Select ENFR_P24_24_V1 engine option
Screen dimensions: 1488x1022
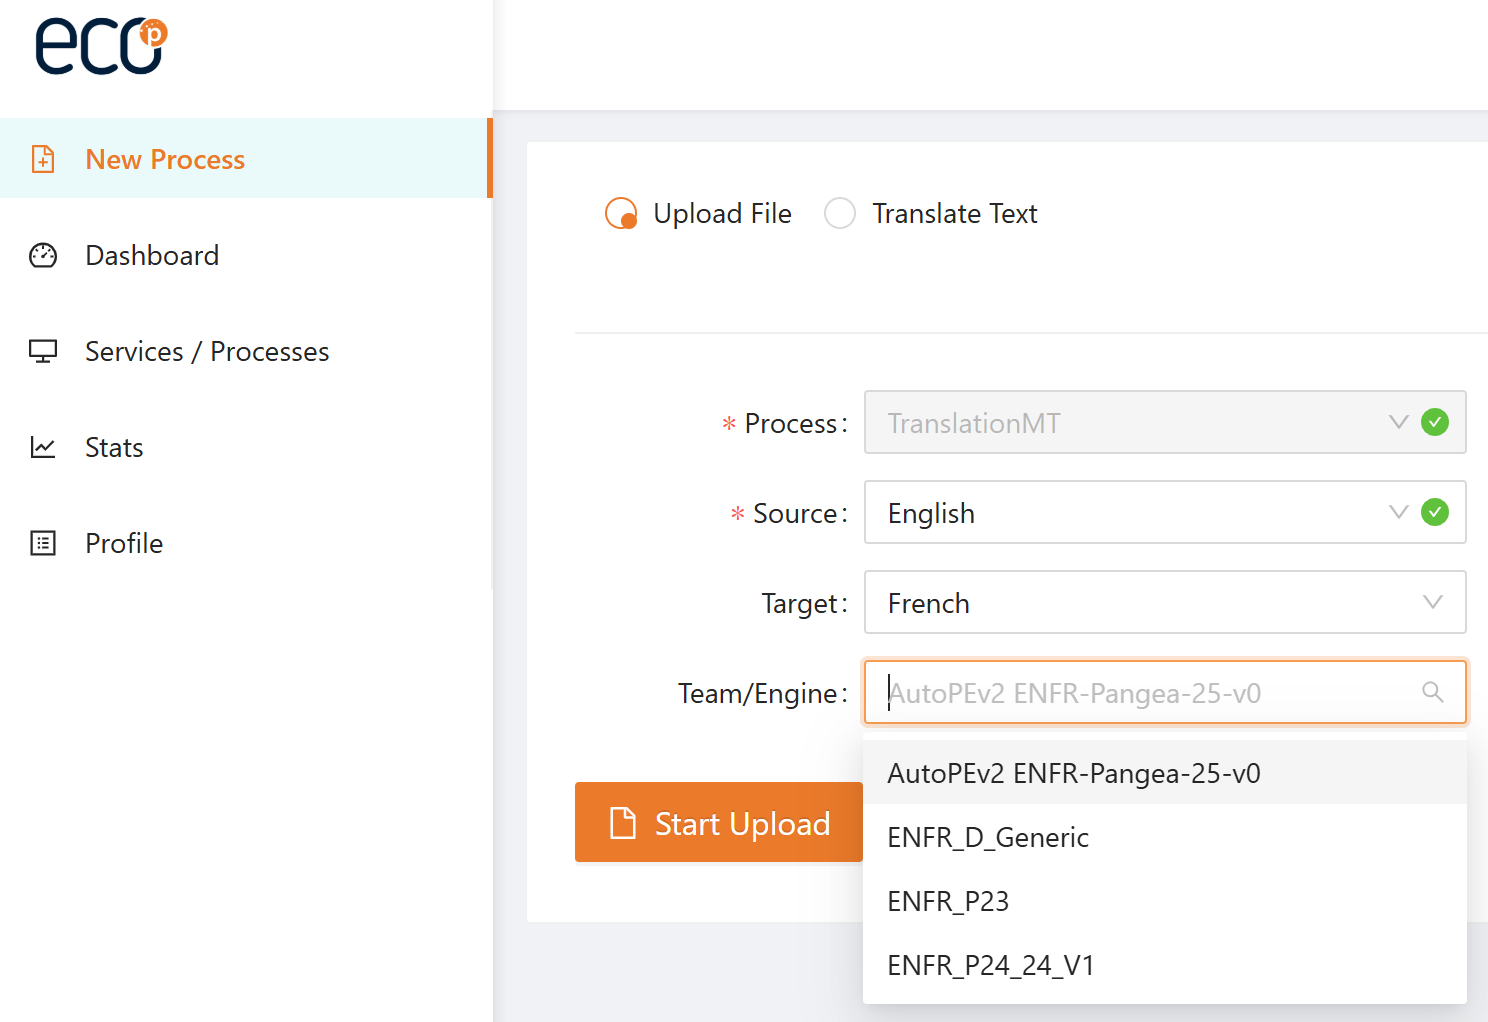coord(991,965)
